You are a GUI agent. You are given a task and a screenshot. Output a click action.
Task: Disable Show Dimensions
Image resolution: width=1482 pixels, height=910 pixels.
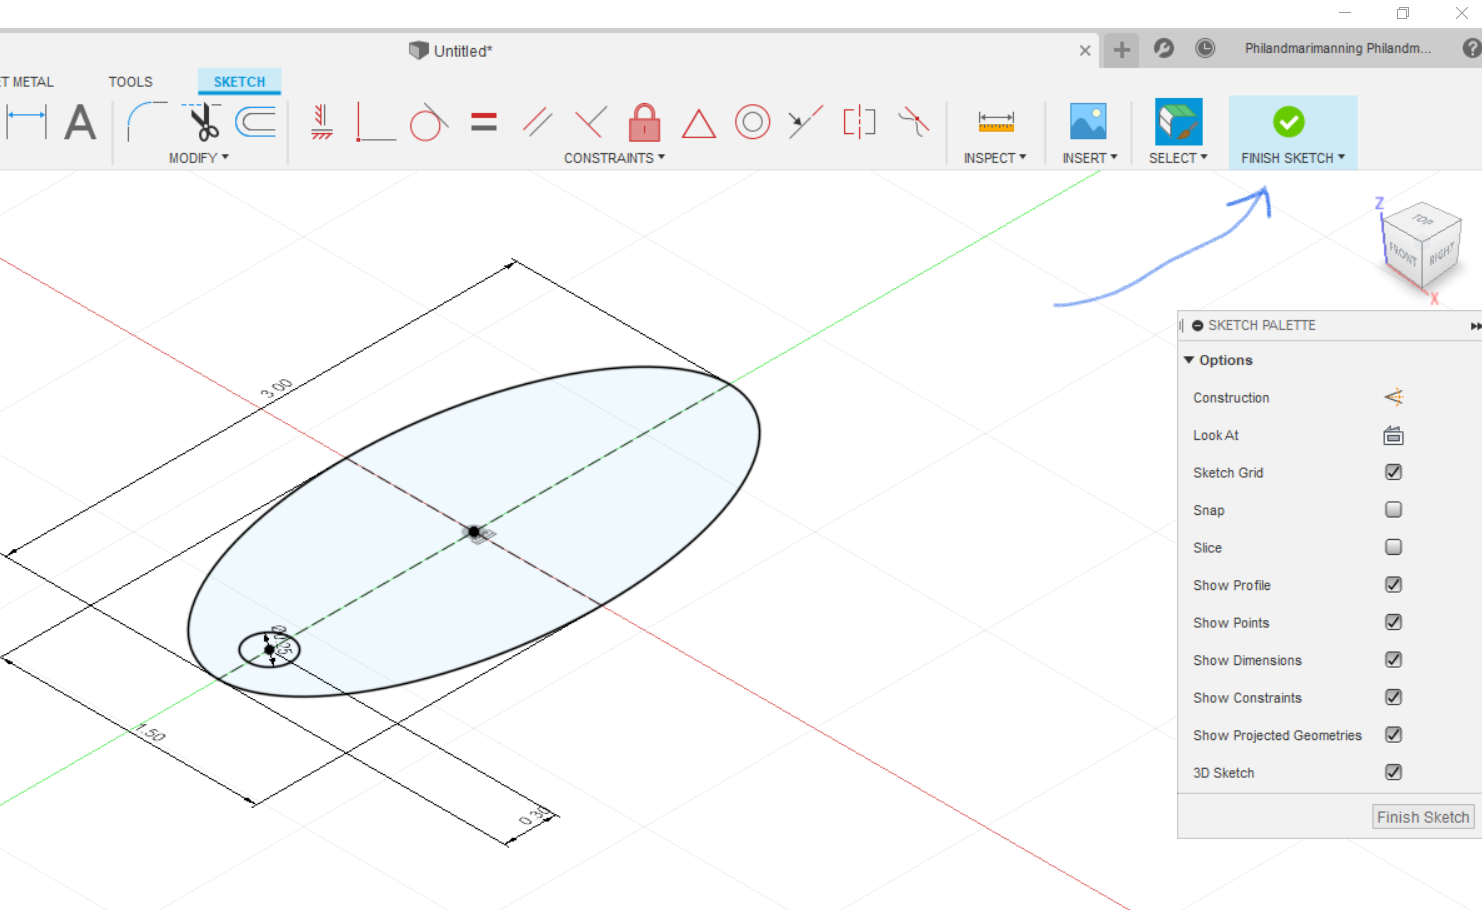pyautogui.click(x=1393, y=659)
